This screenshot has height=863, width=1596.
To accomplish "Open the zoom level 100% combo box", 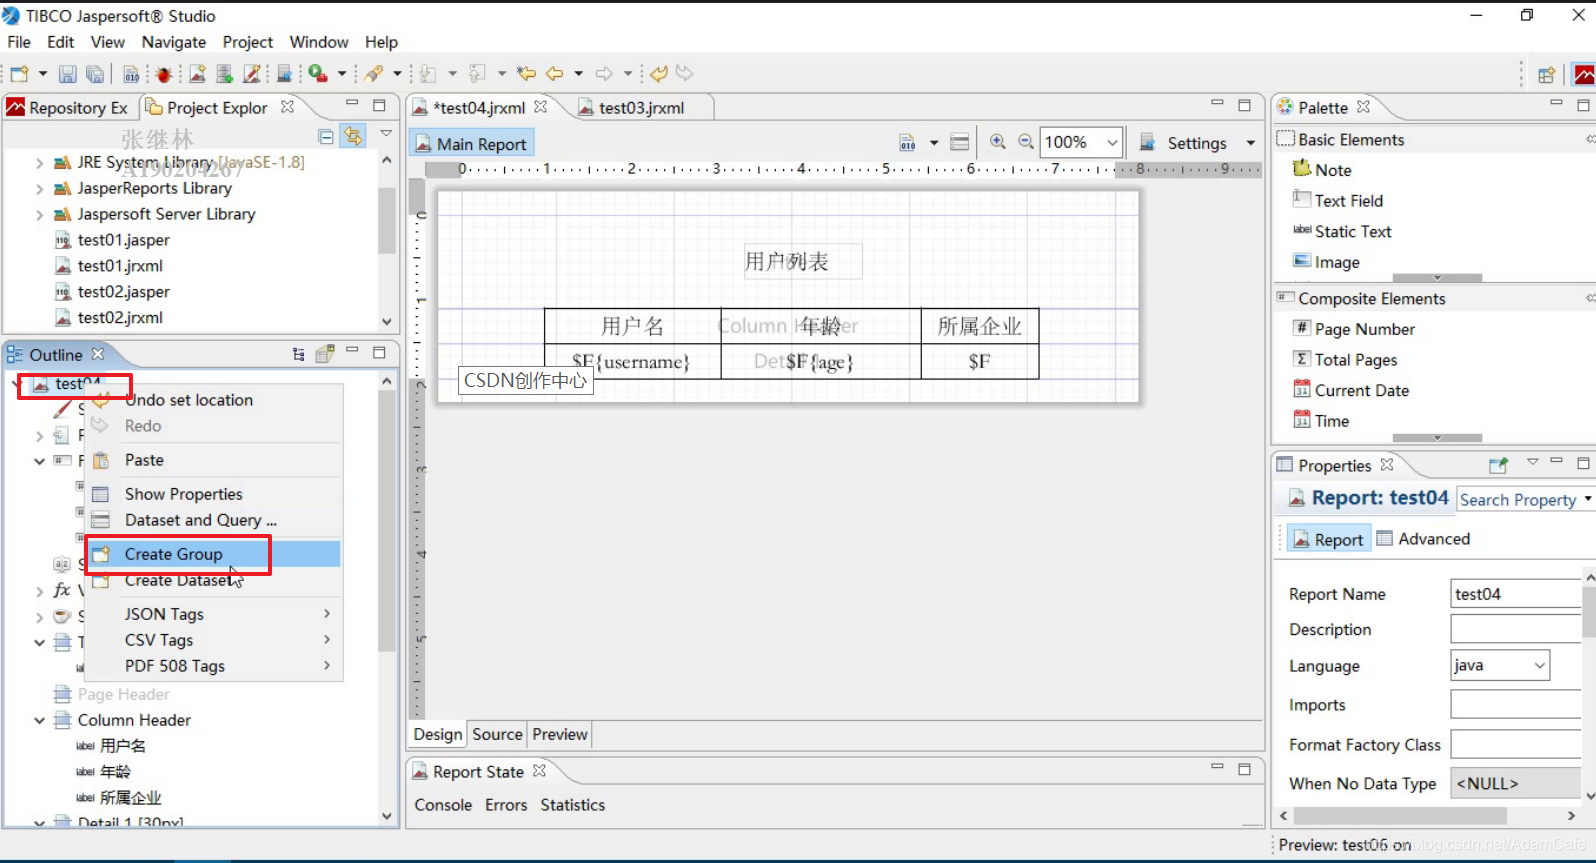I will (1081, 142).
